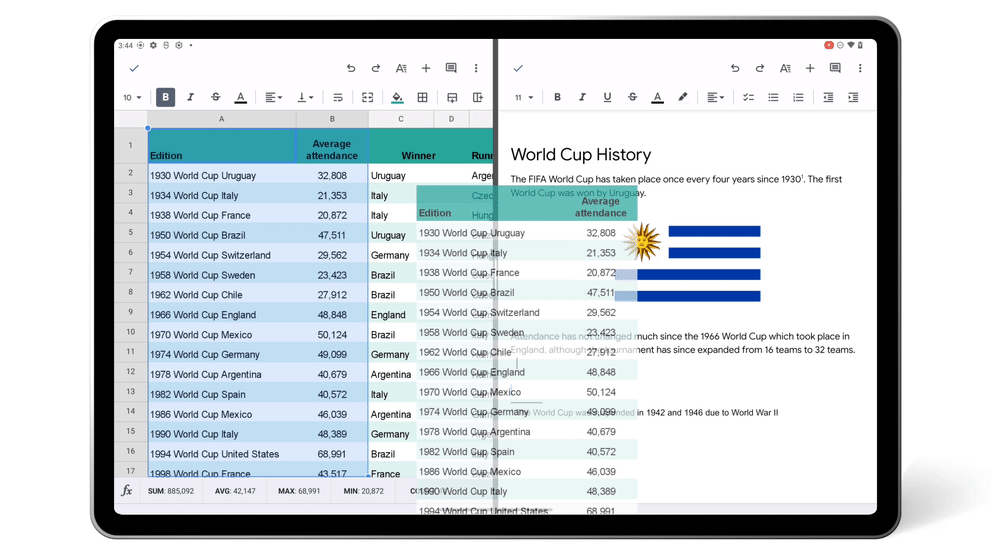The image size is (992, 558).
Task: Add a comment in Sheets
Action: tap(451, 68)
